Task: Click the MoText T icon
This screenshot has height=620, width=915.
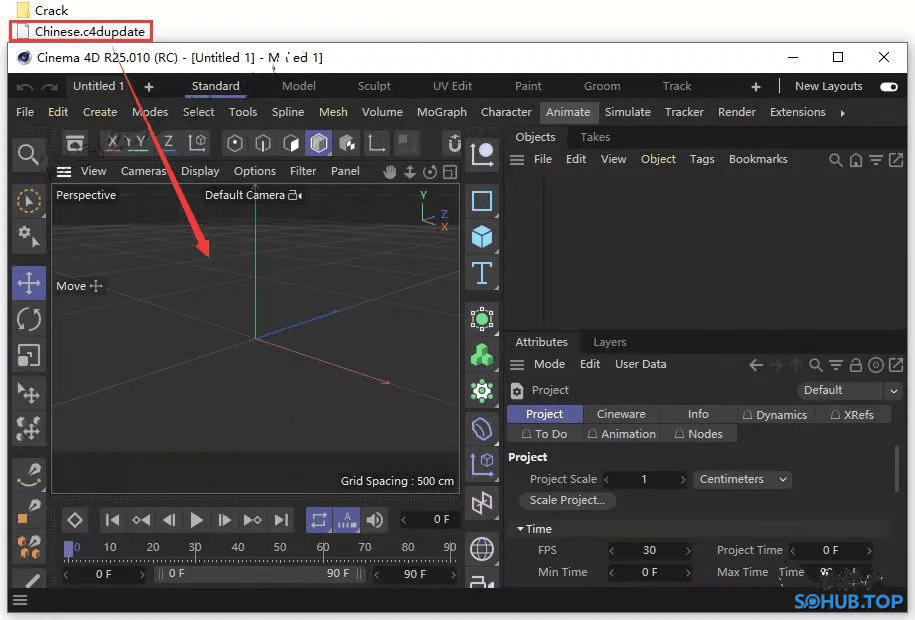Action: [x=482, y=273]
